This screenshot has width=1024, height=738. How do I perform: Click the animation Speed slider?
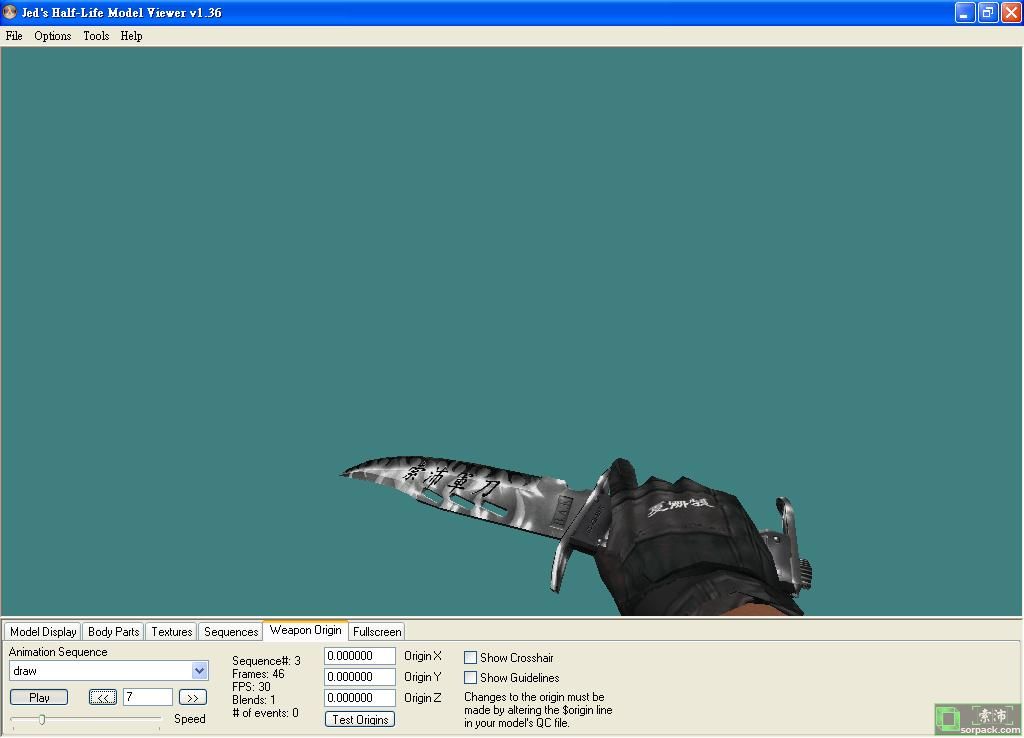click(85, 719)
